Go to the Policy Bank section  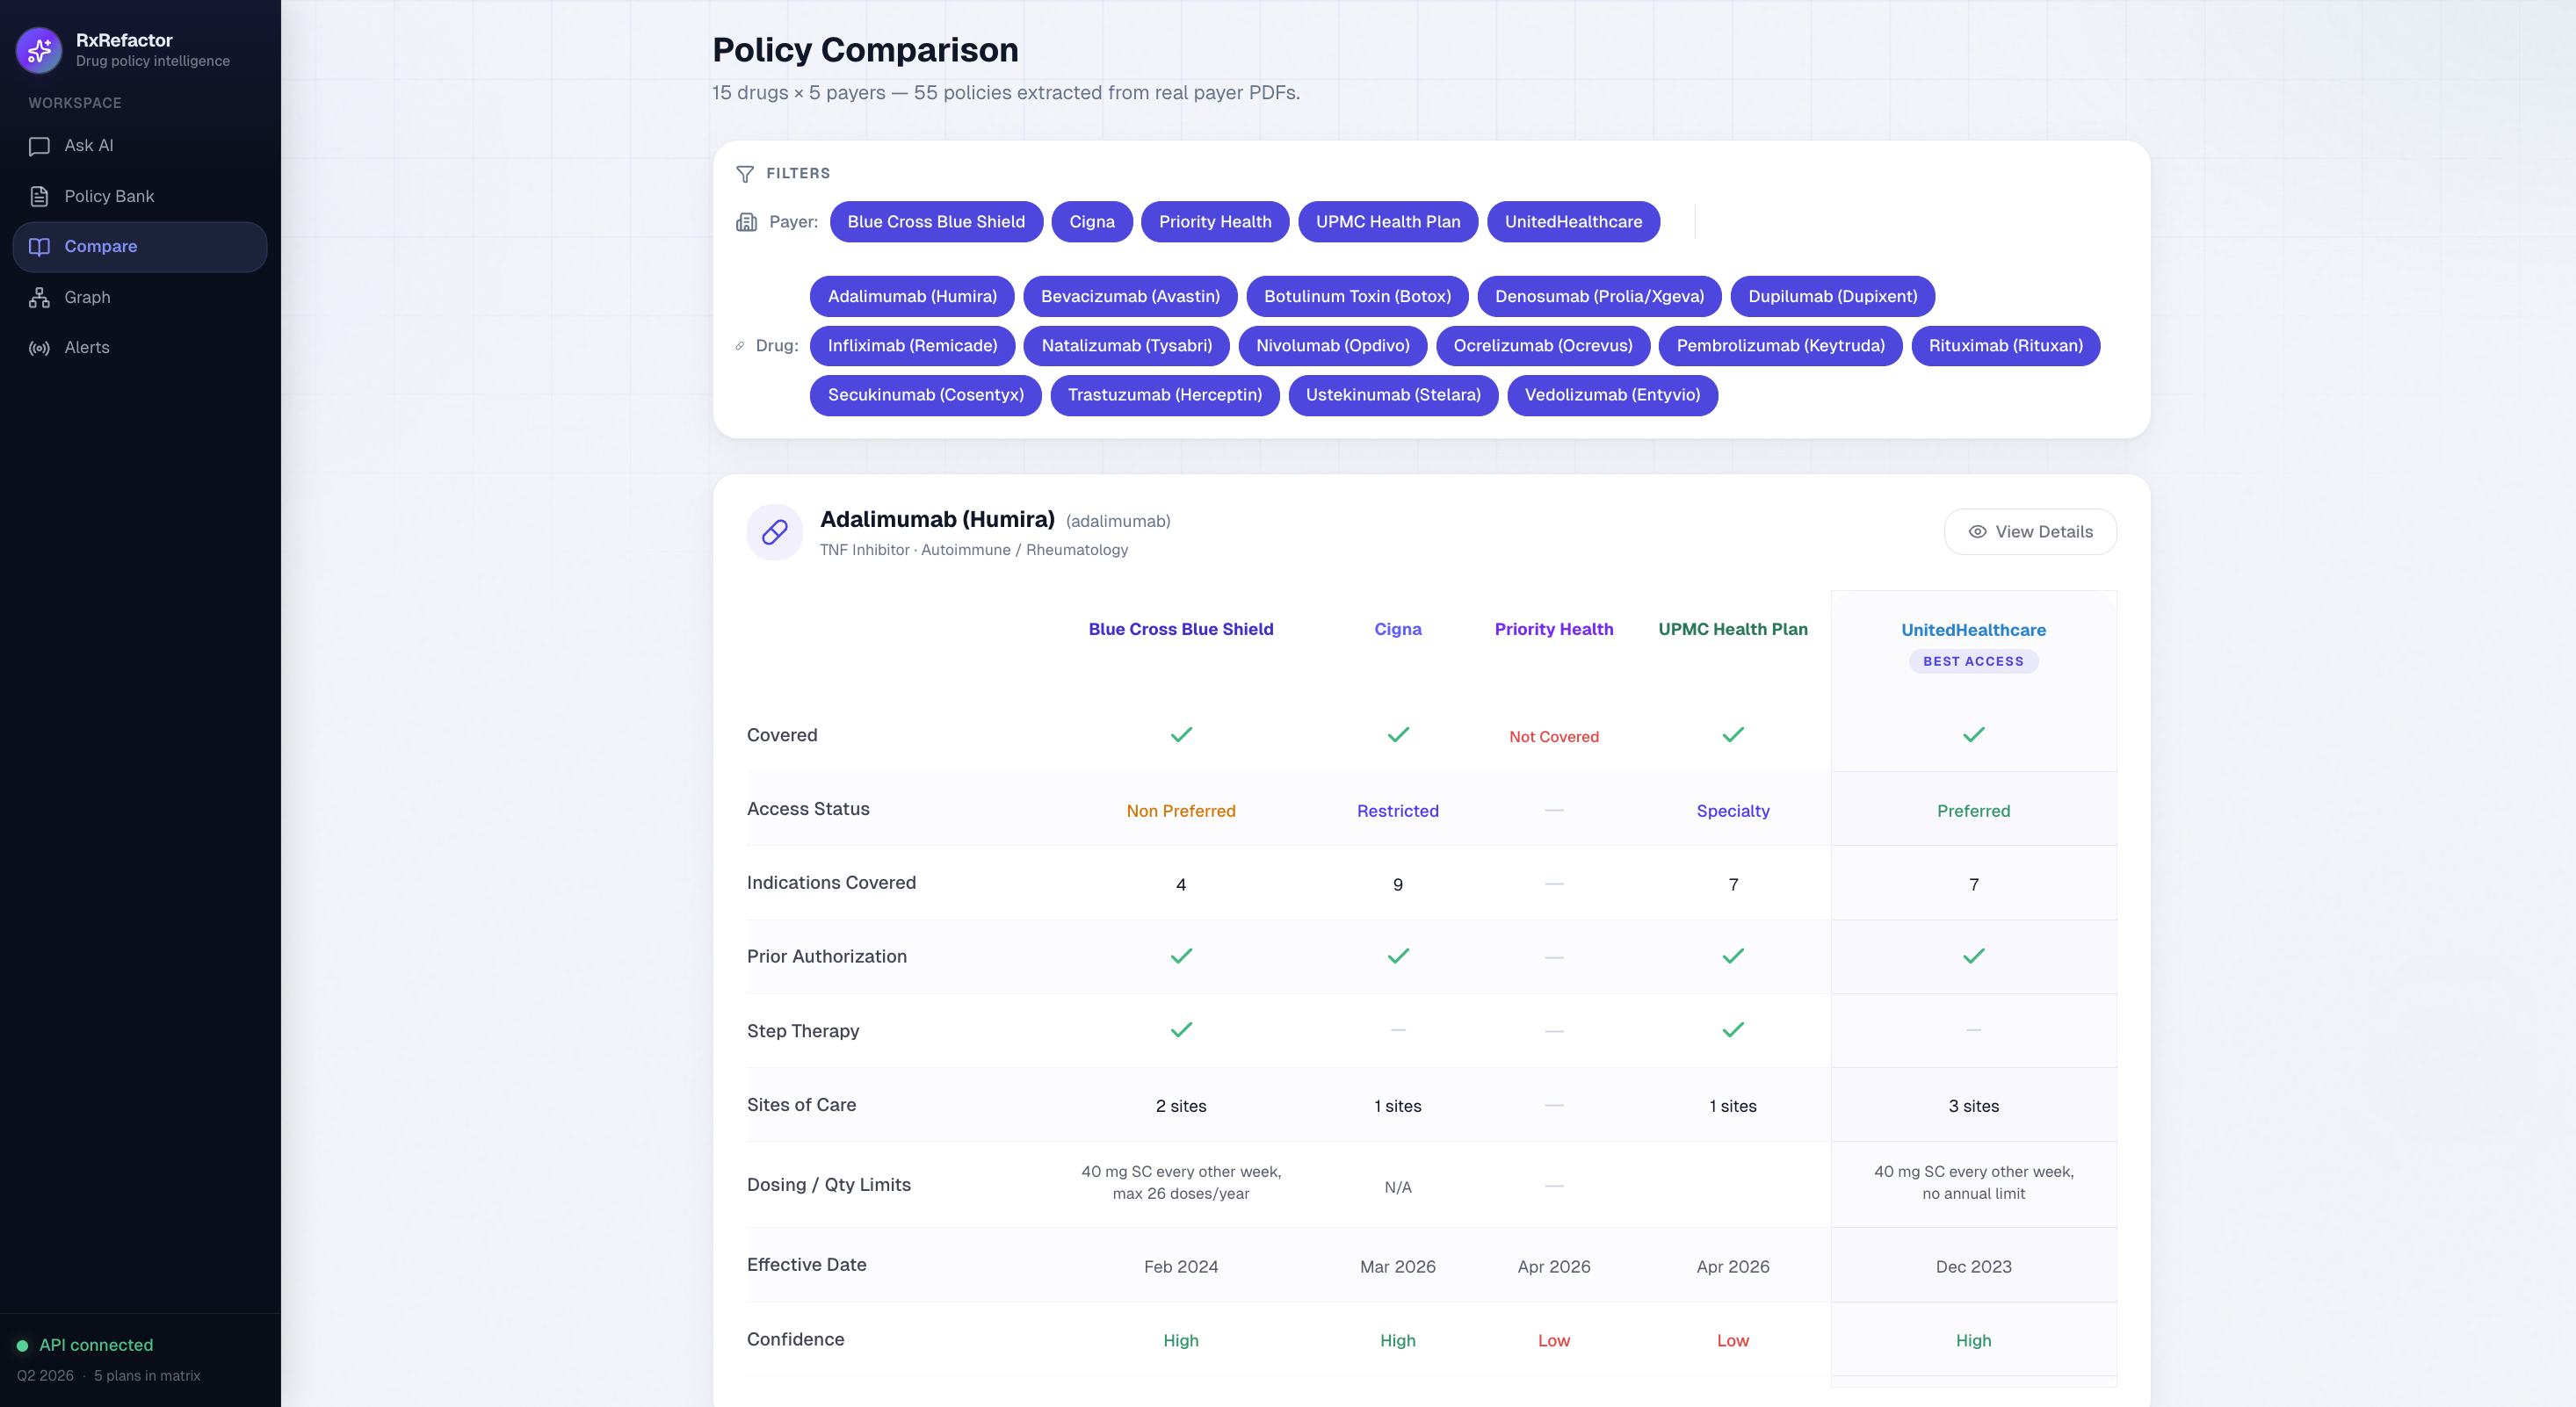(108, 196)
